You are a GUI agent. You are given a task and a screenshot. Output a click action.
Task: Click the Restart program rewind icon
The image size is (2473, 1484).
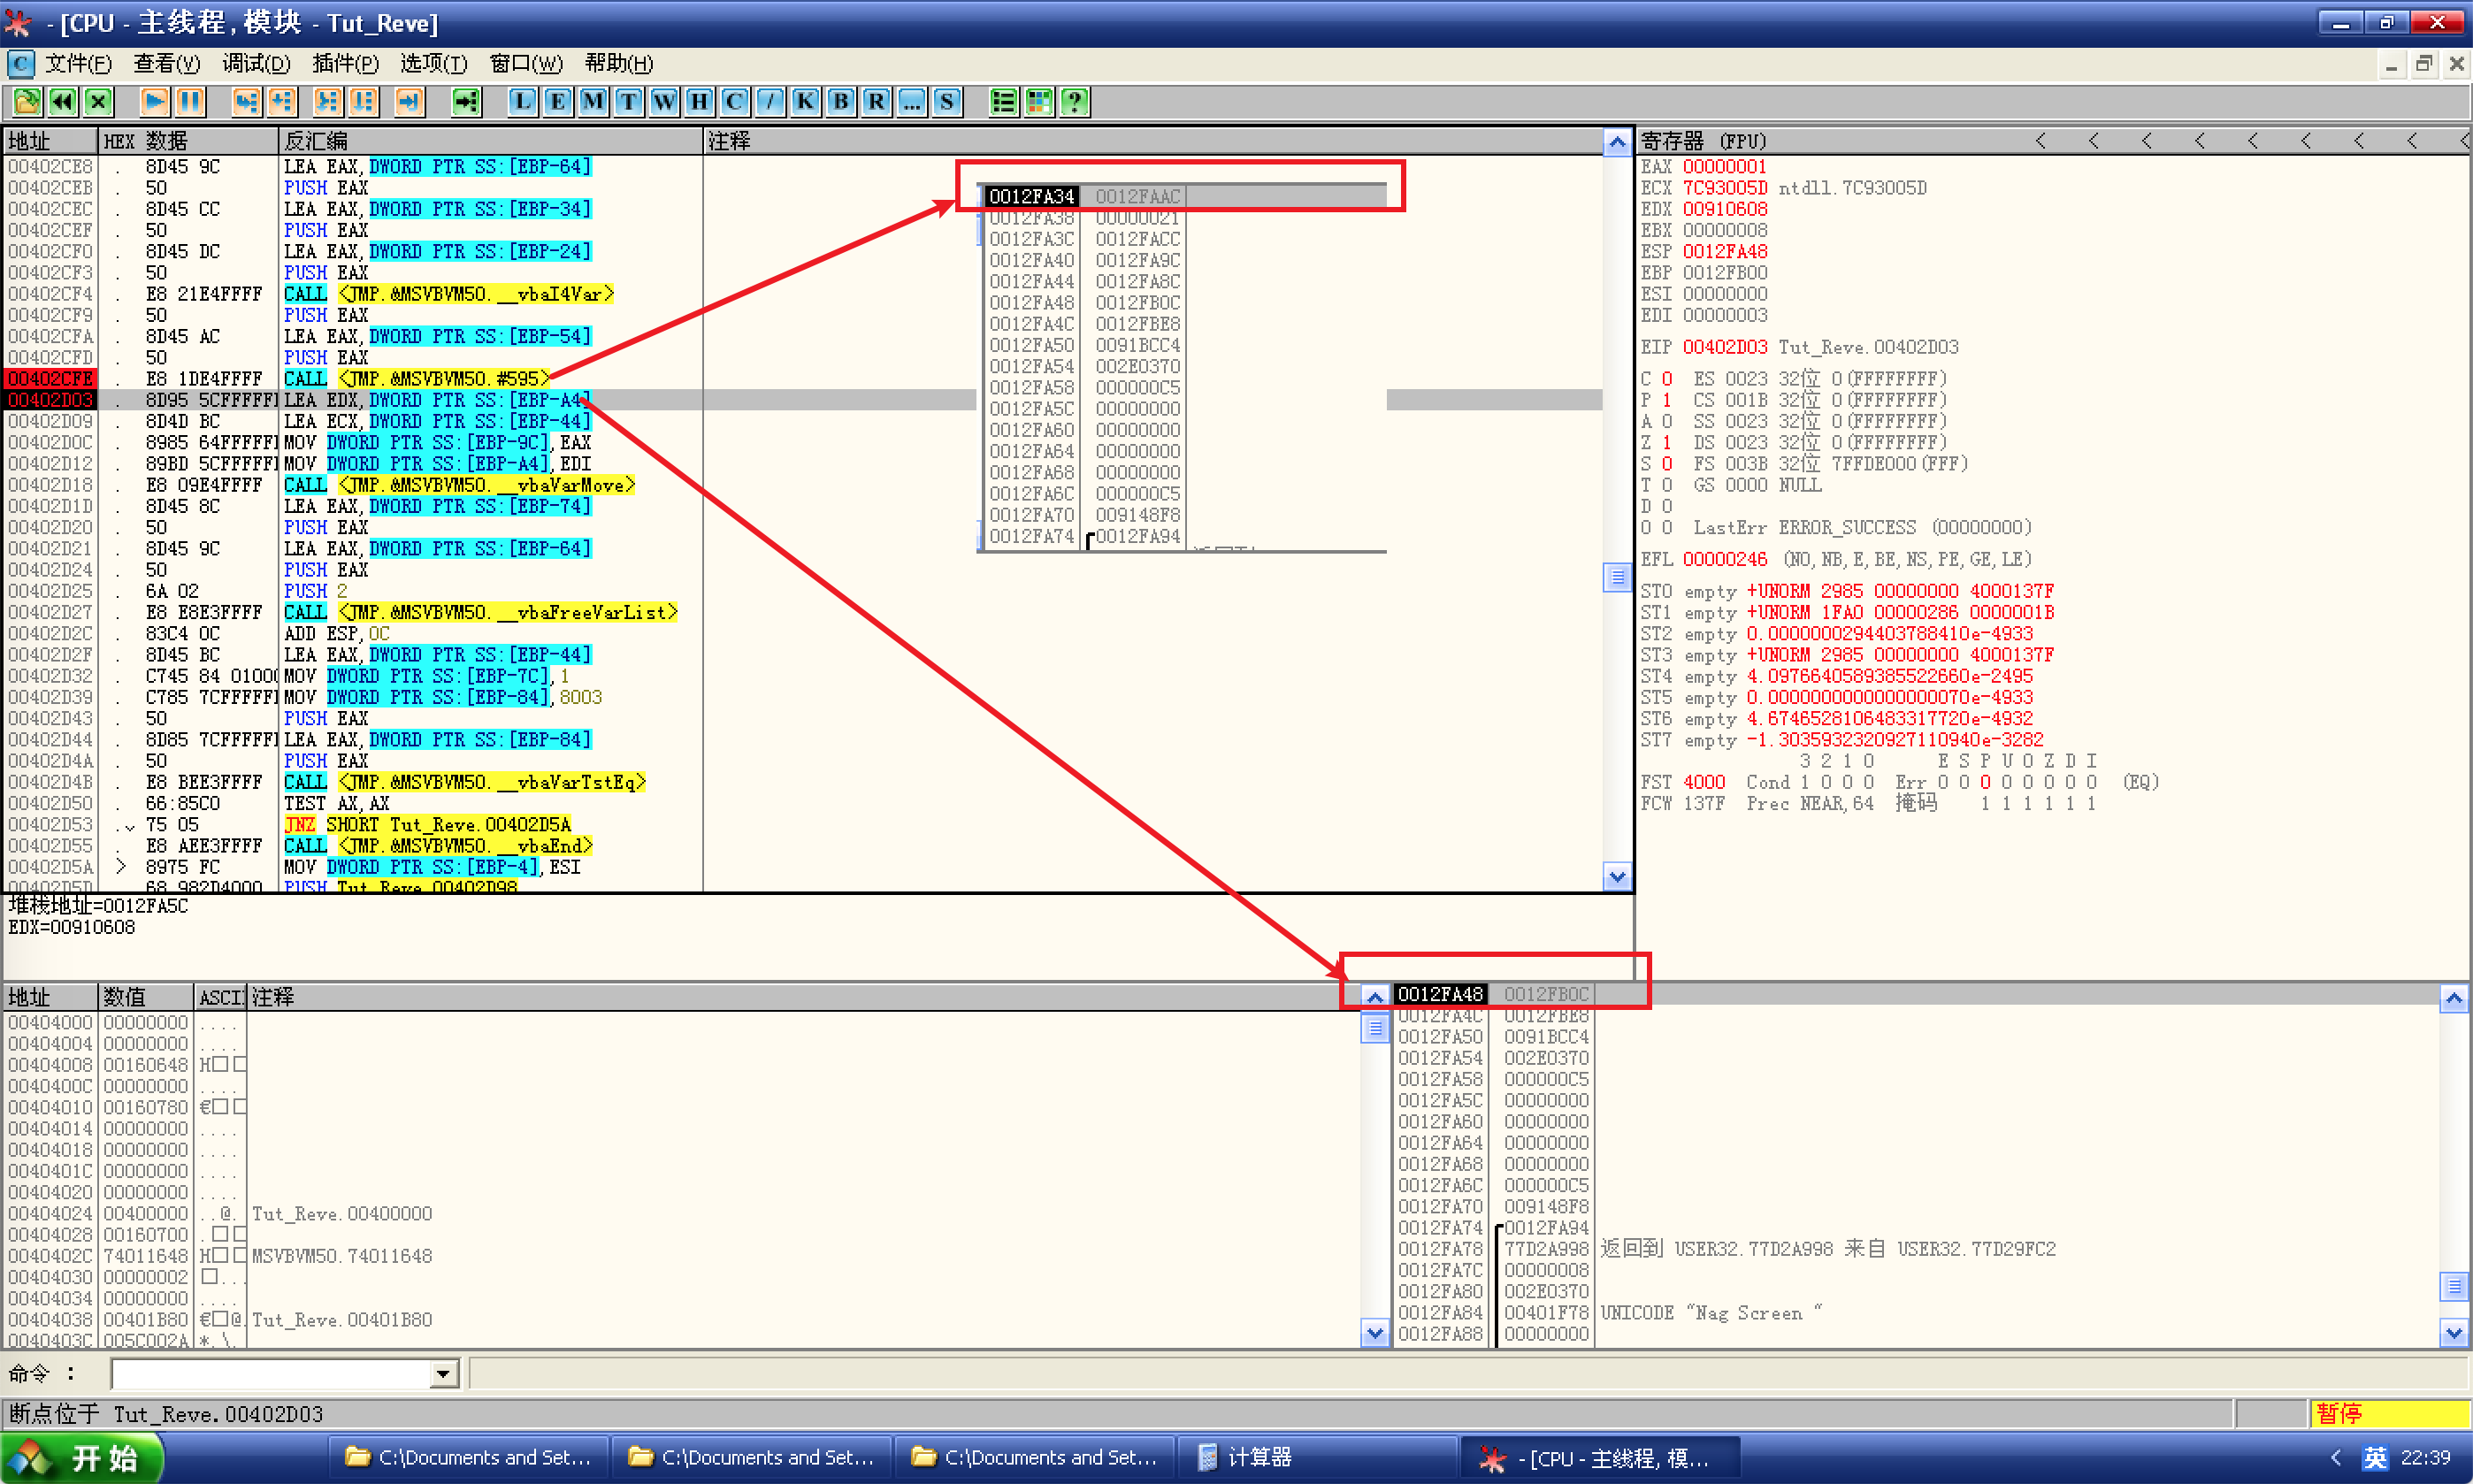click(x=62, y=101)
